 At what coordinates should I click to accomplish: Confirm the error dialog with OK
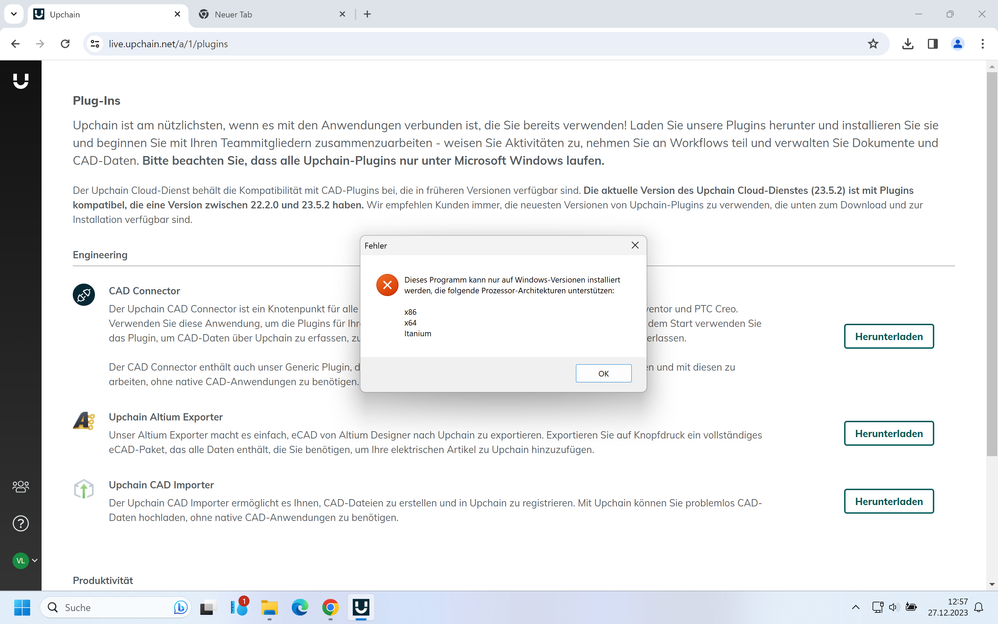coord(603,374)
